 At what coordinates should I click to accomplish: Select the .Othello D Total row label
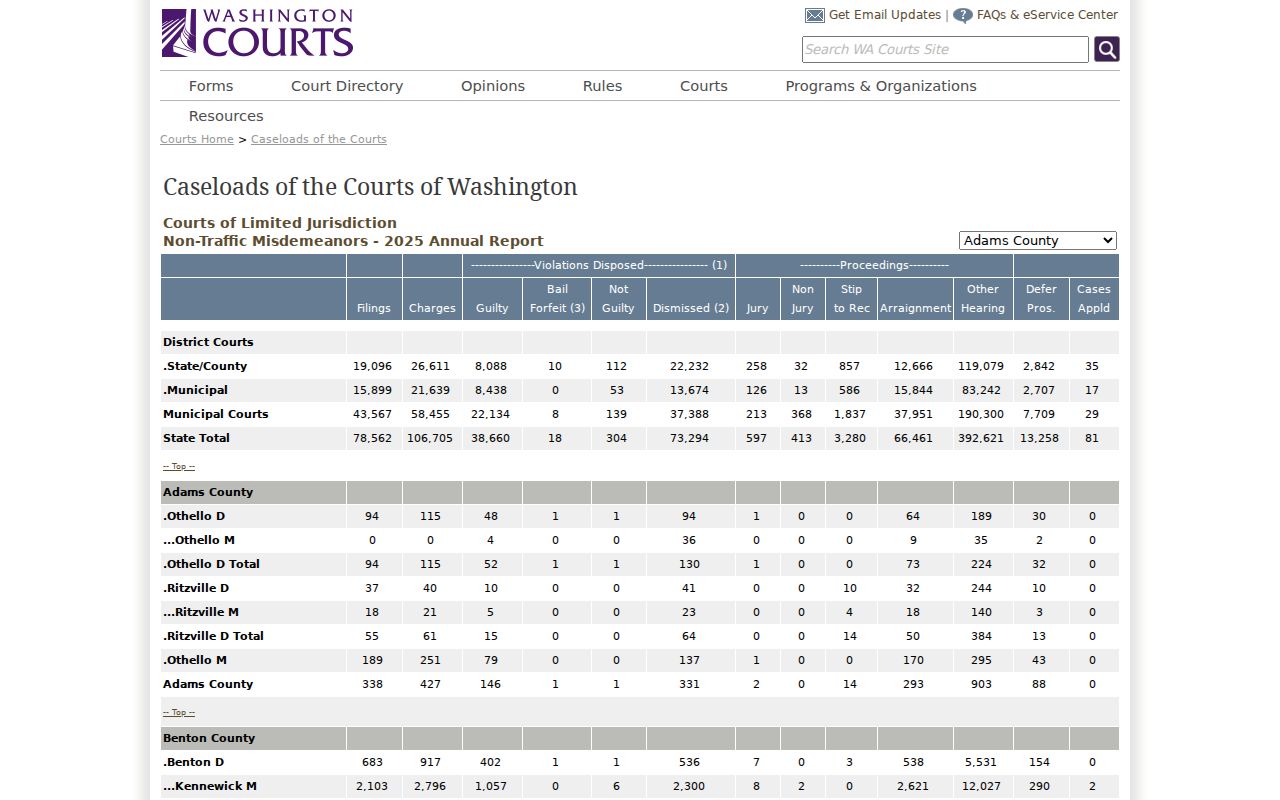[211, 564]
